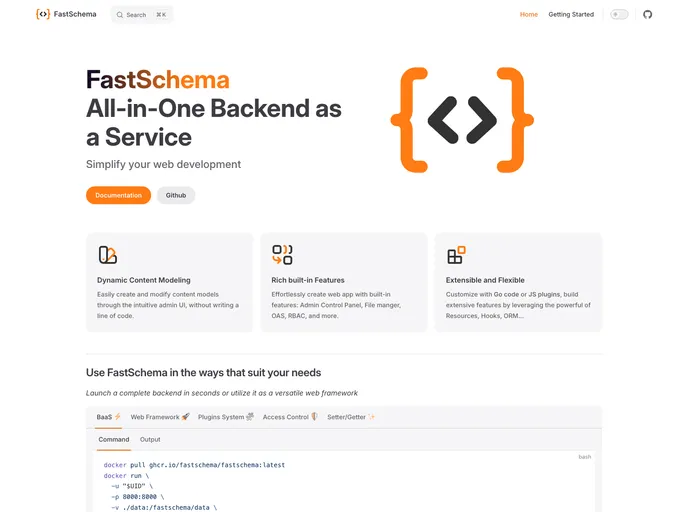This screenshot has height=512, width=688.
Task: Click the heading 'Use FastSchema in the ways'
Action: [204, 373]
